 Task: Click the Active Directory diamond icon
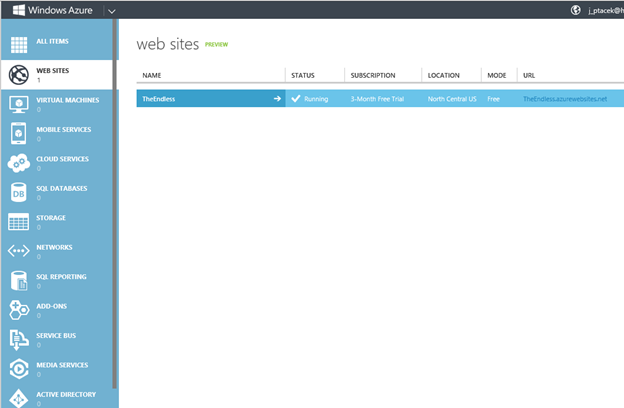coord(19,398)
